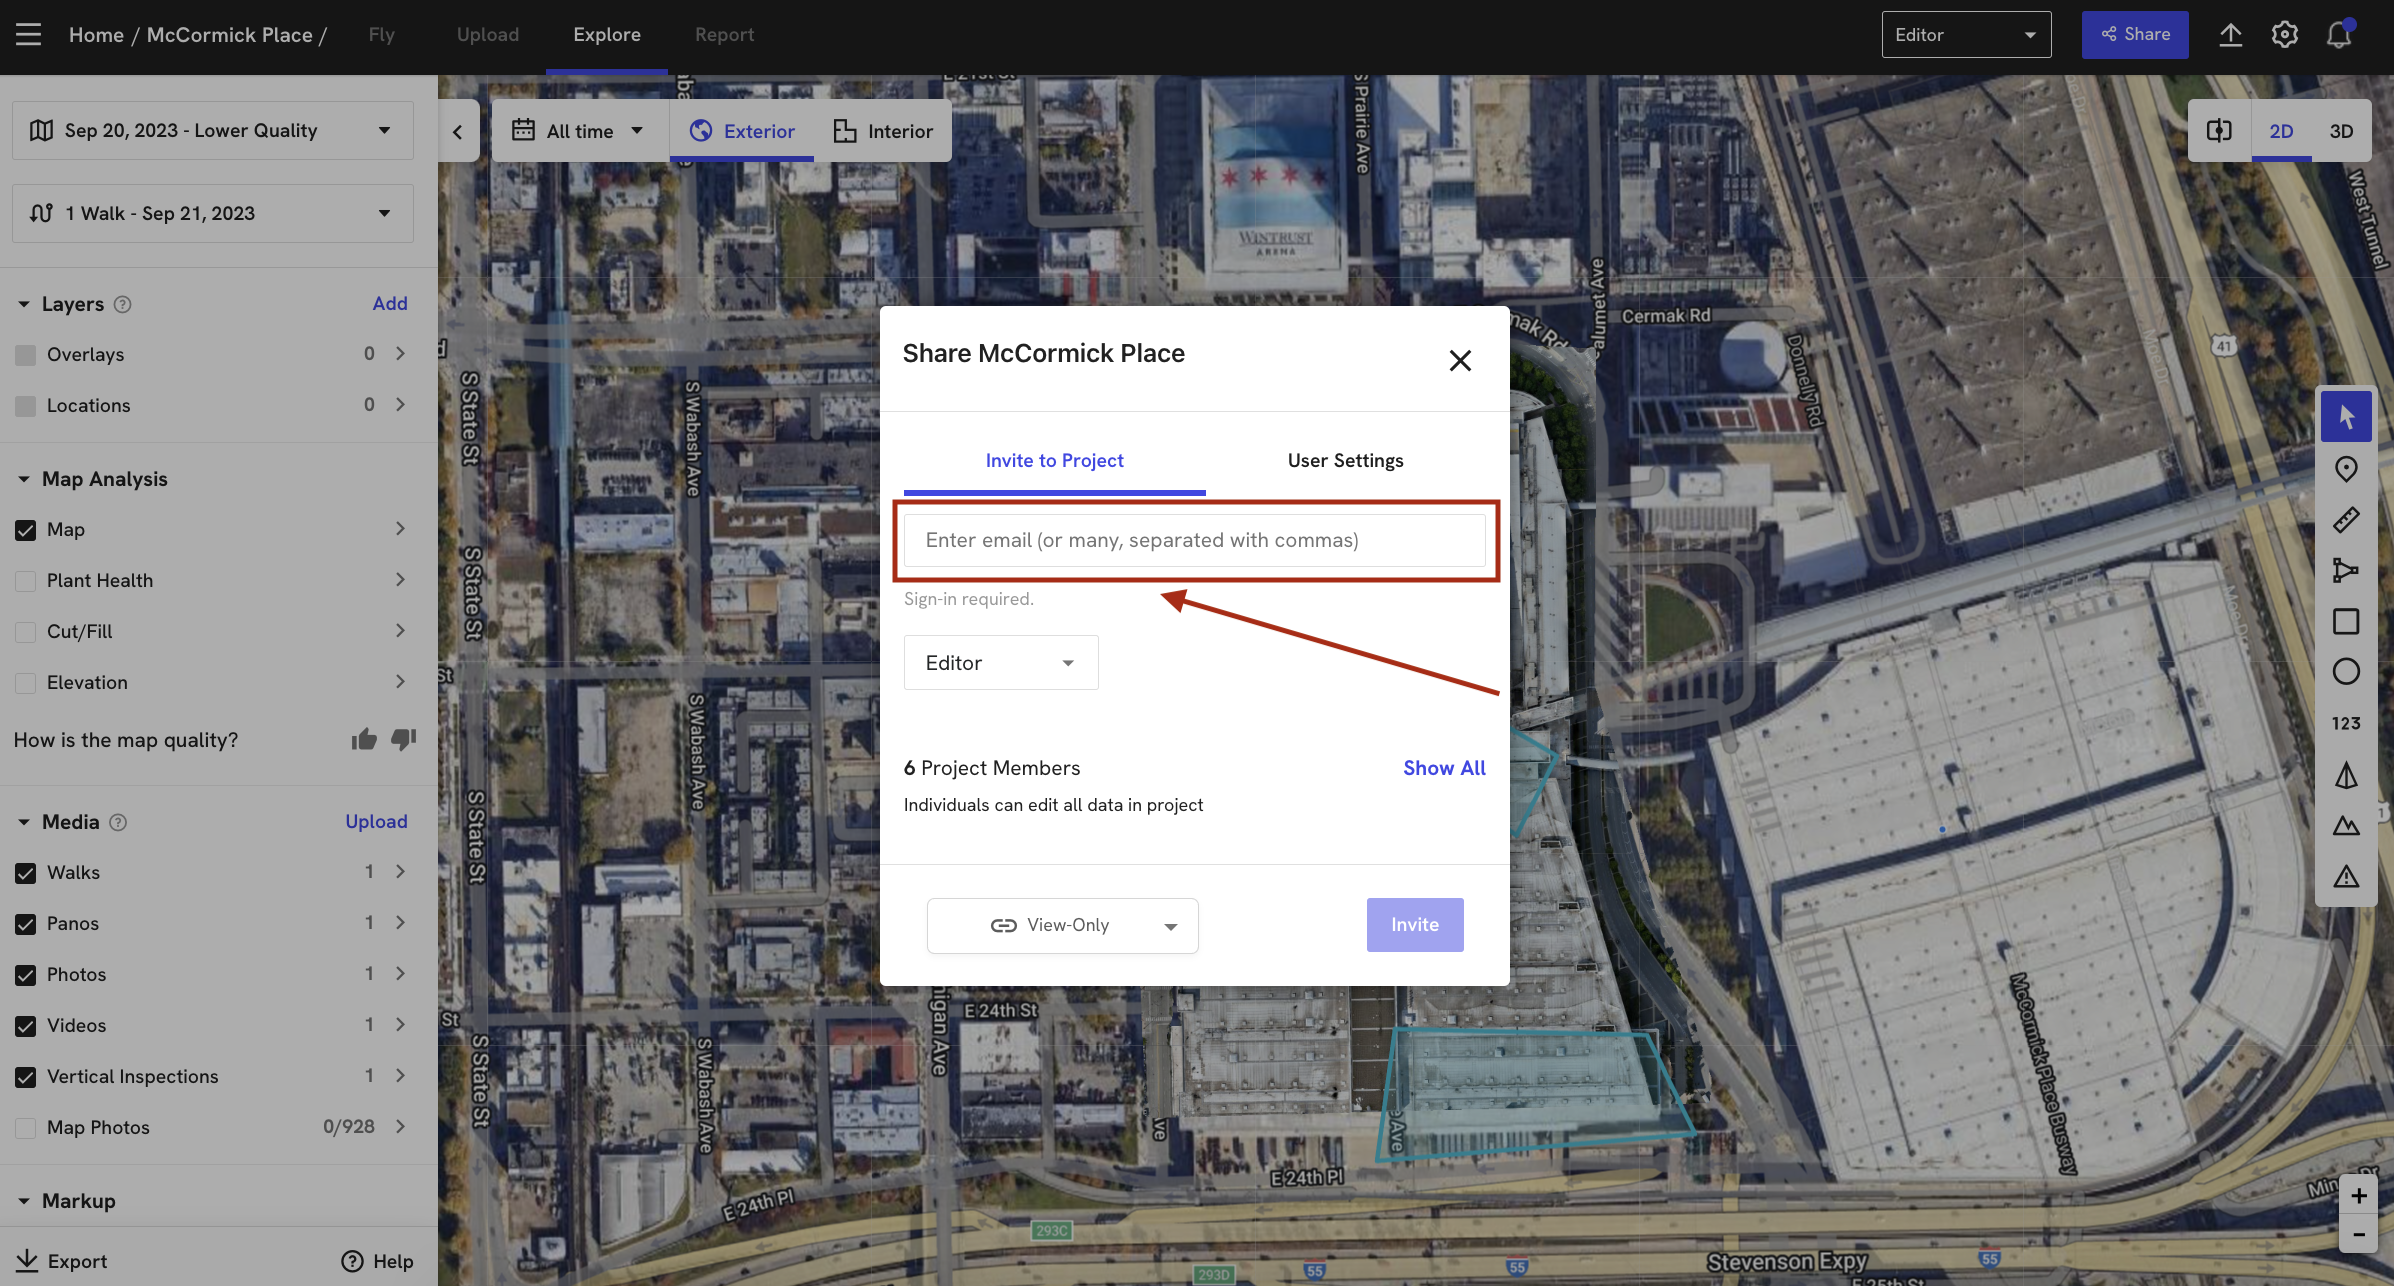Viewport: 2394px width, 1286px height.
Task: Toggle the Locations layer checkbox
Action: click(26, 406)
